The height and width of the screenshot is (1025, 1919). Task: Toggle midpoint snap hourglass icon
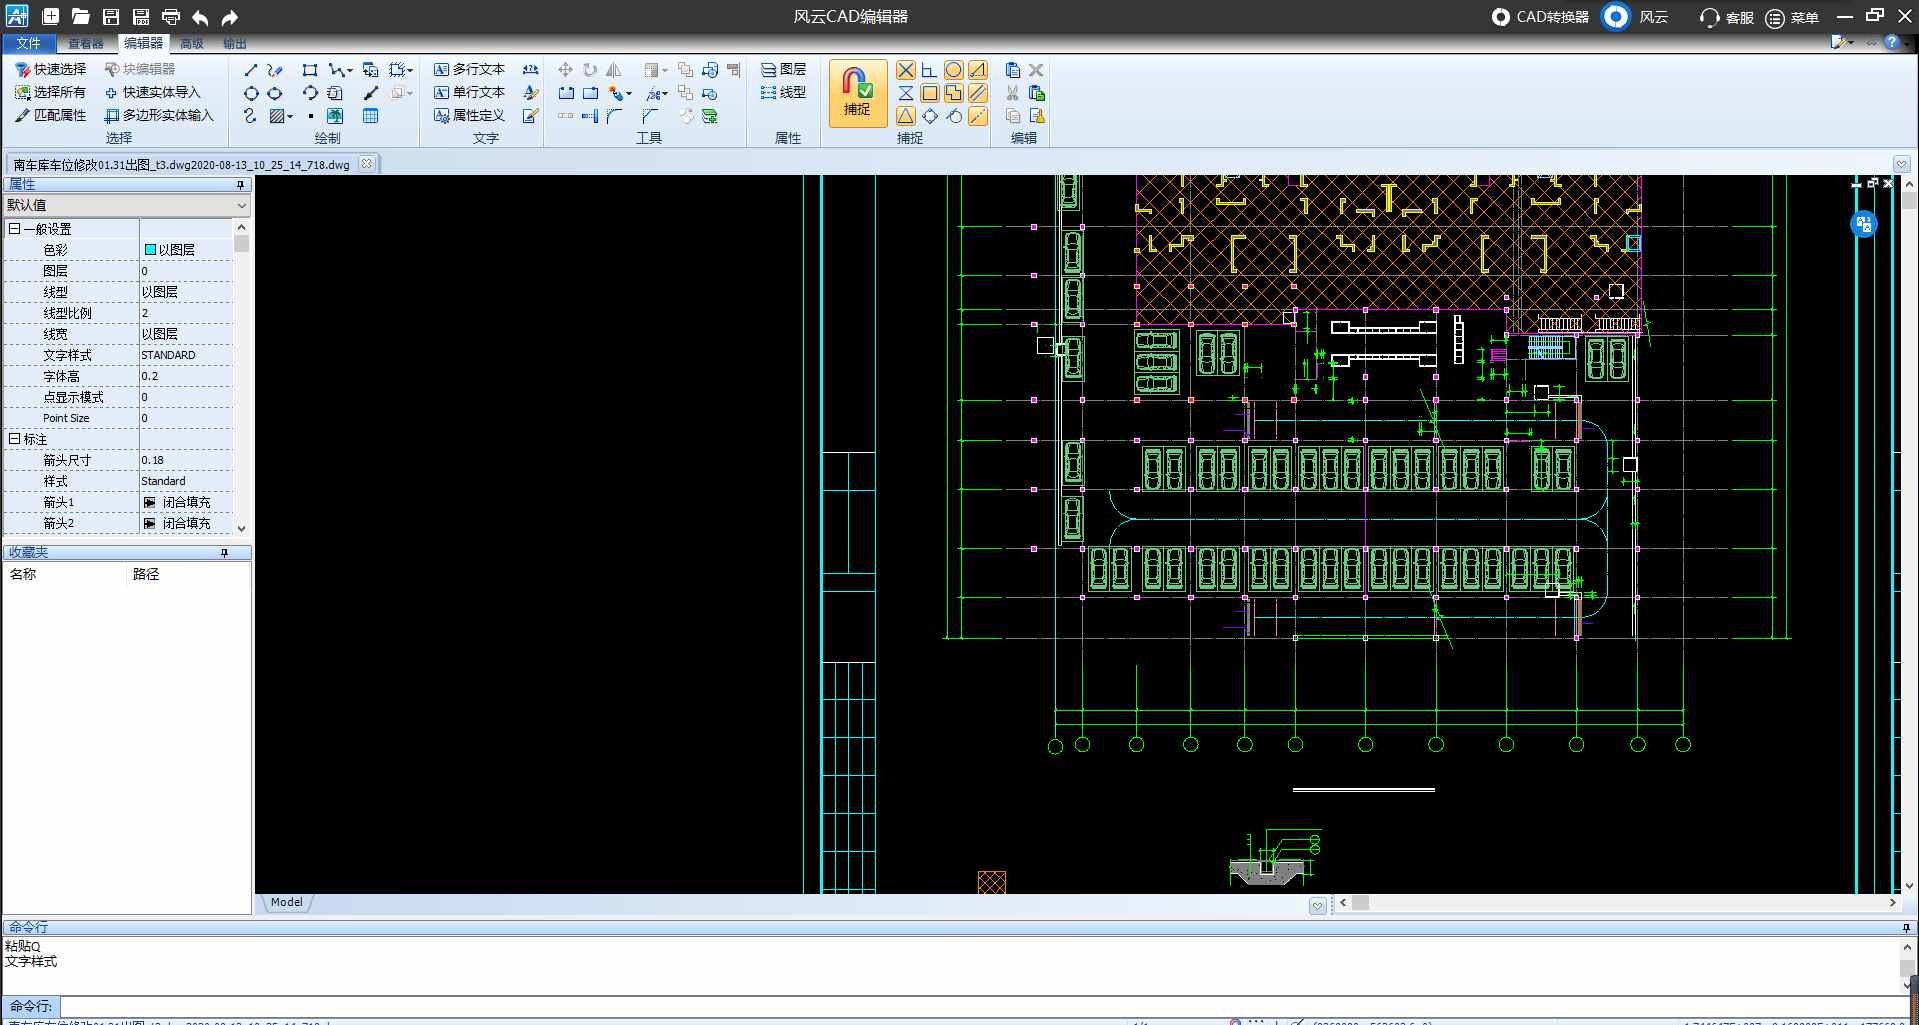tap(905, 93)
